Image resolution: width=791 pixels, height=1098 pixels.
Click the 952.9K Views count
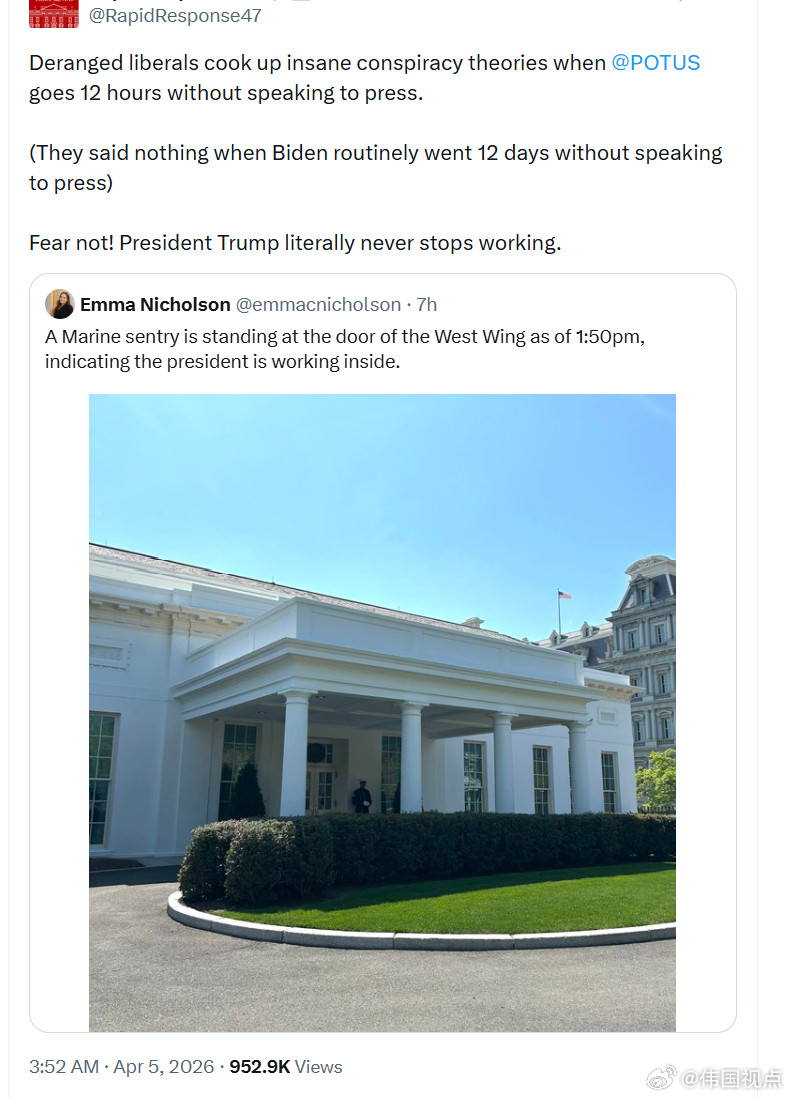pos(286,1067)
